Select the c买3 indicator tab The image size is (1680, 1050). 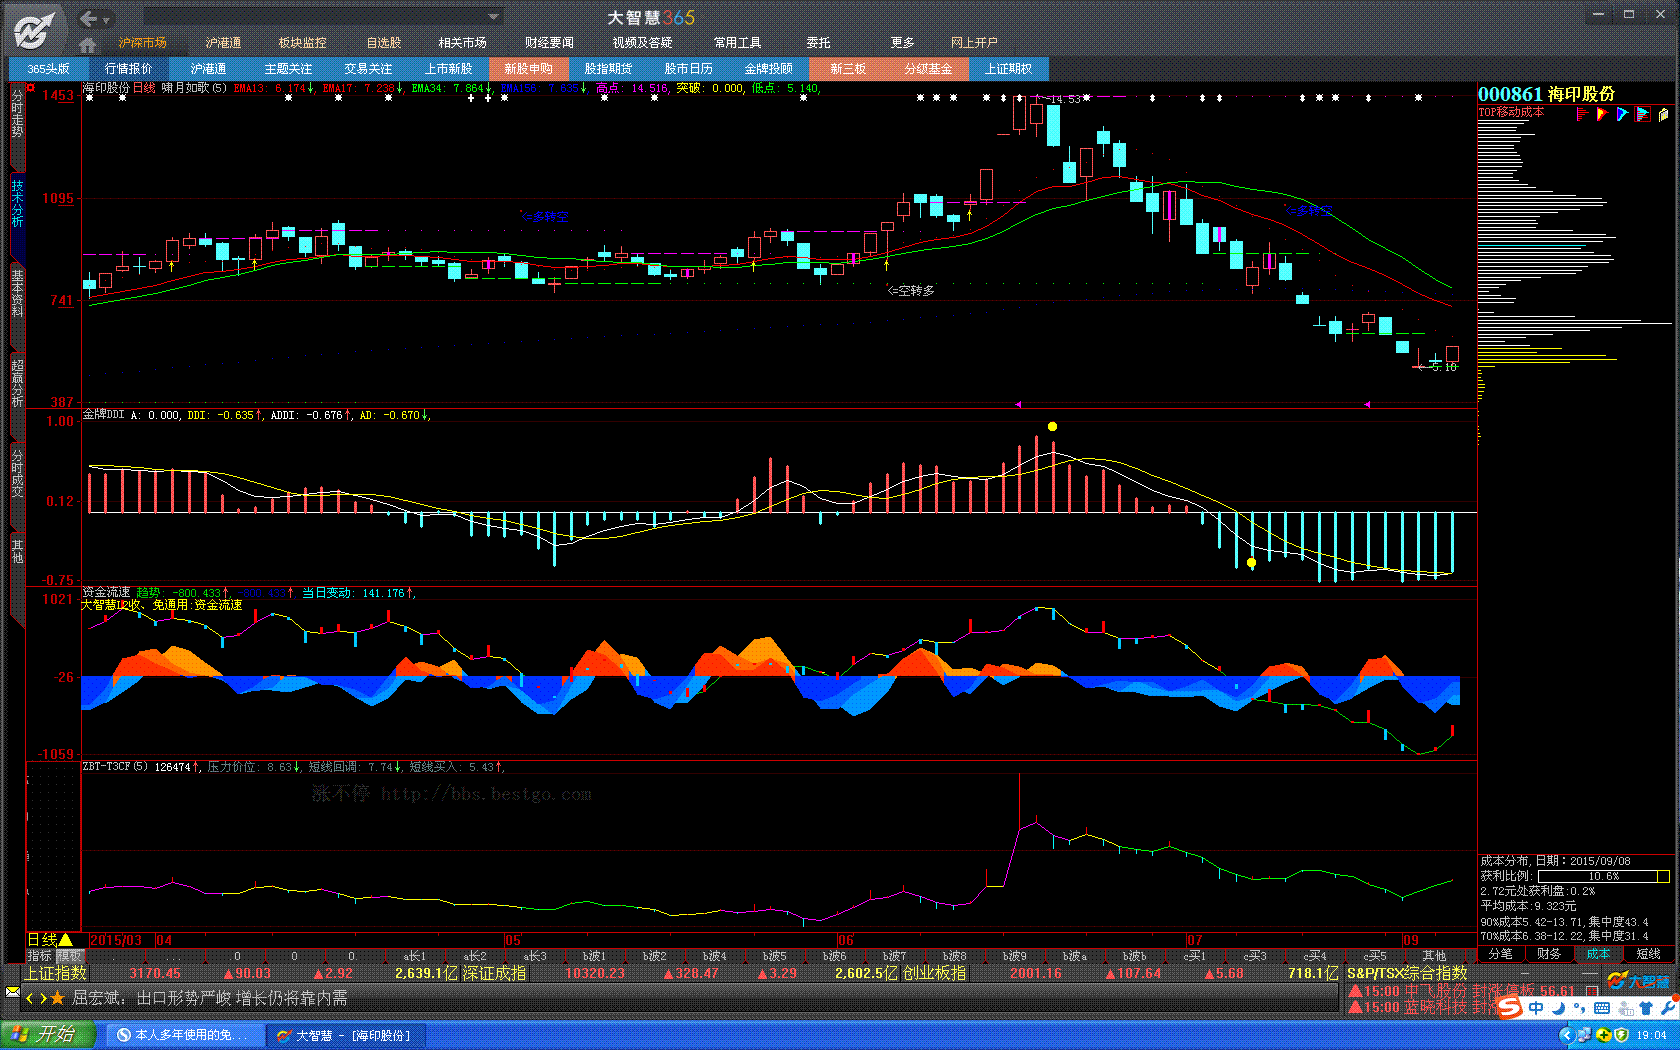(x=1255, y=956)
